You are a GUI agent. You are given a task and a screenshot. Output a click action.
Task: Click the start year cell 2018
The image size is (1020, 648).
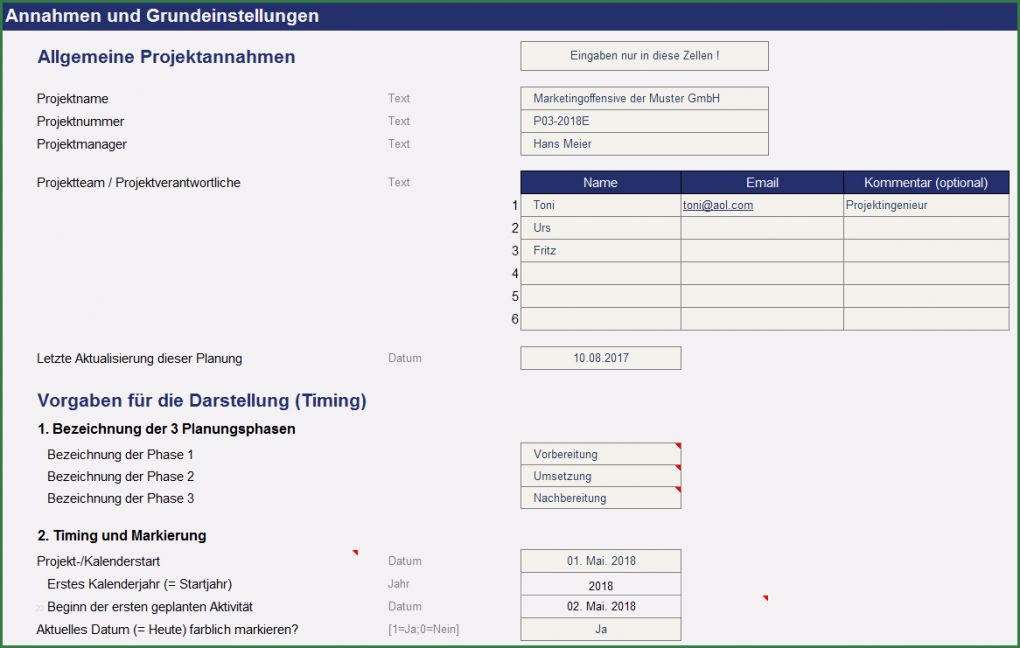(600, 585)
